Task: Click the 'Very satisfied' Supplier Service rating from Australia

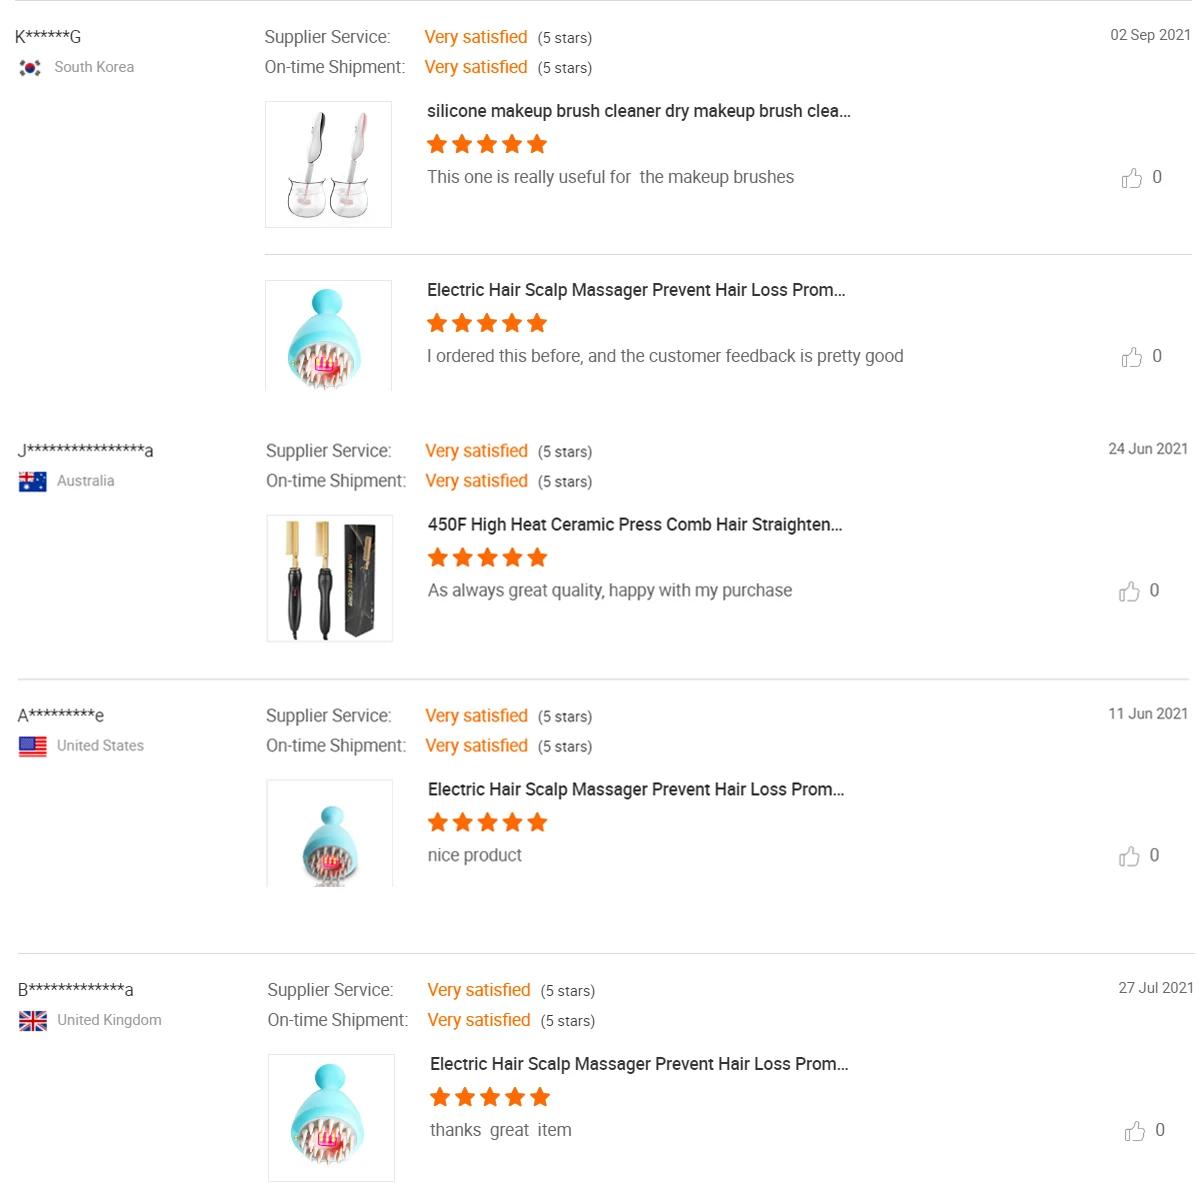Action: click(476, 451)
